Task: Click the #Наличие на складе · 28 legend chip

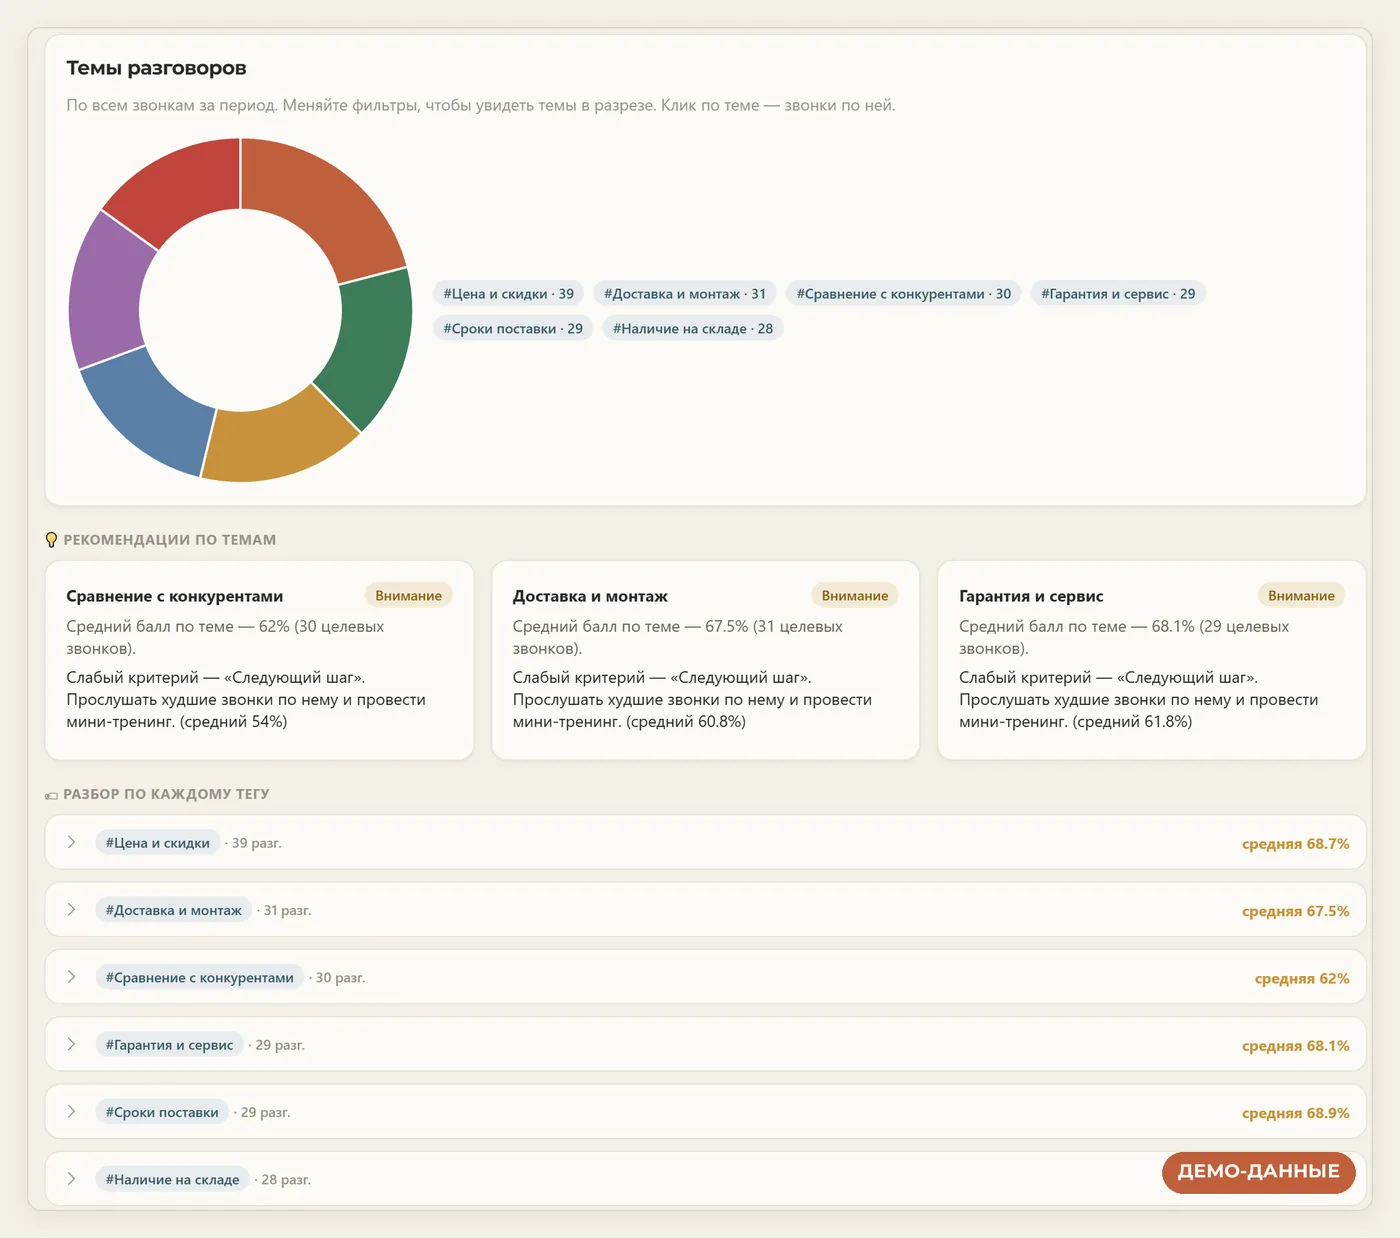Action: 693,329
